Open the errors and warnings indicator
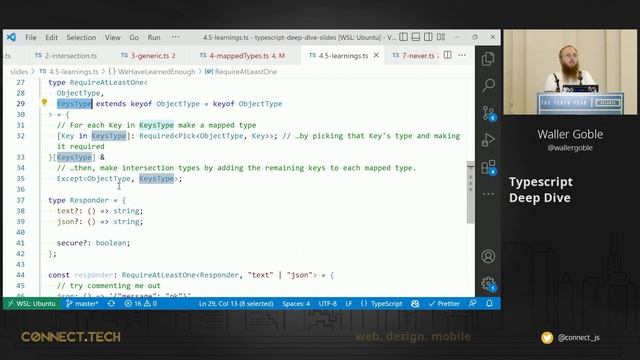The height and width of the screenshot is (360, 640). point(141,304)
